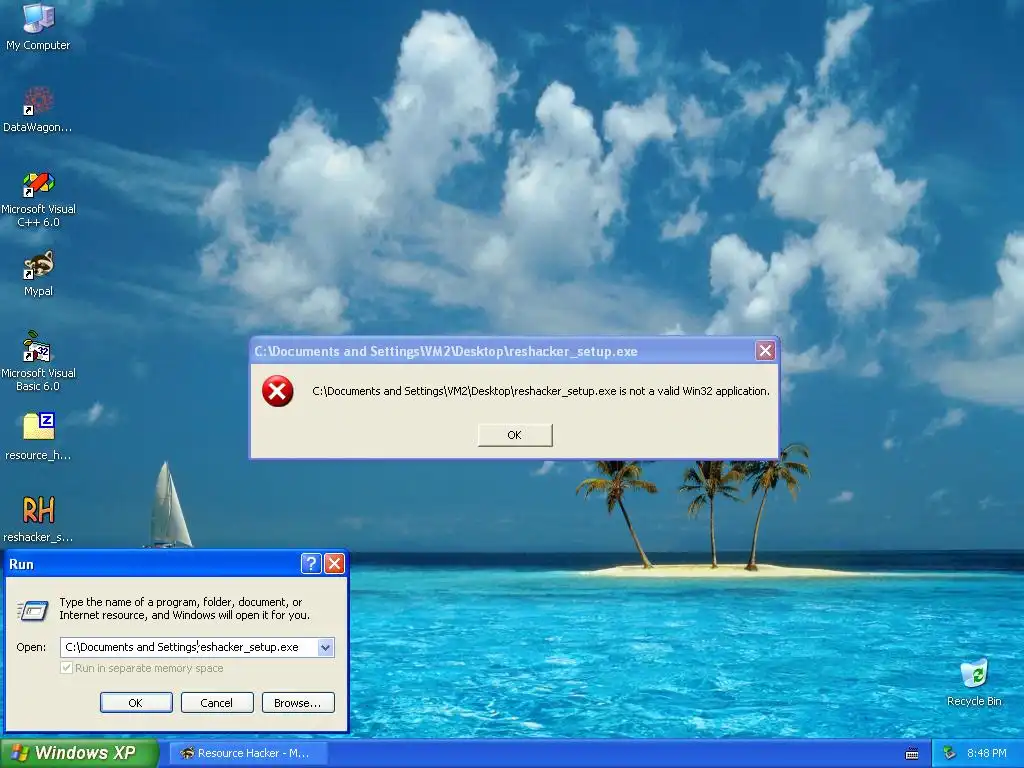
Task: Expand the Open combo box dropdown arrow
Action: point(325,647)
